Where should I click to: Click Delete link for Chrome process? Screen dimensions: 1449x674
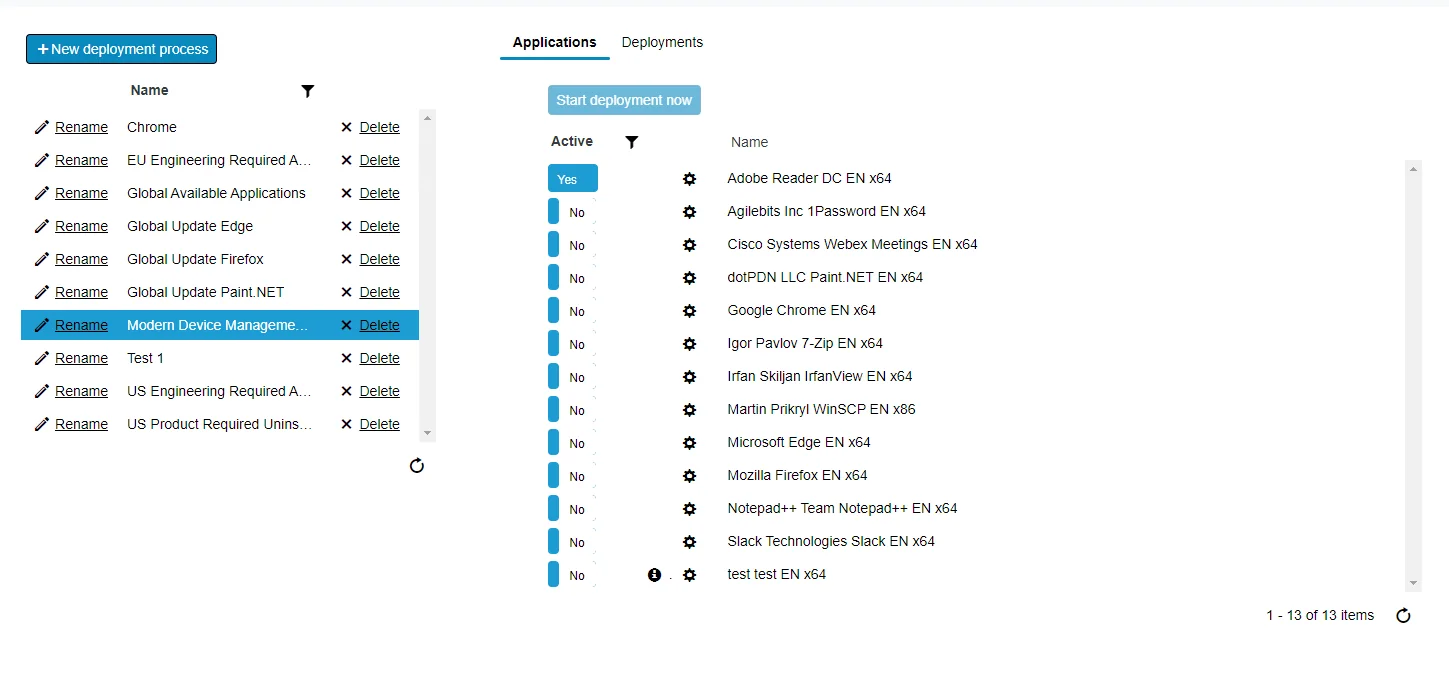tap(379, 127)
